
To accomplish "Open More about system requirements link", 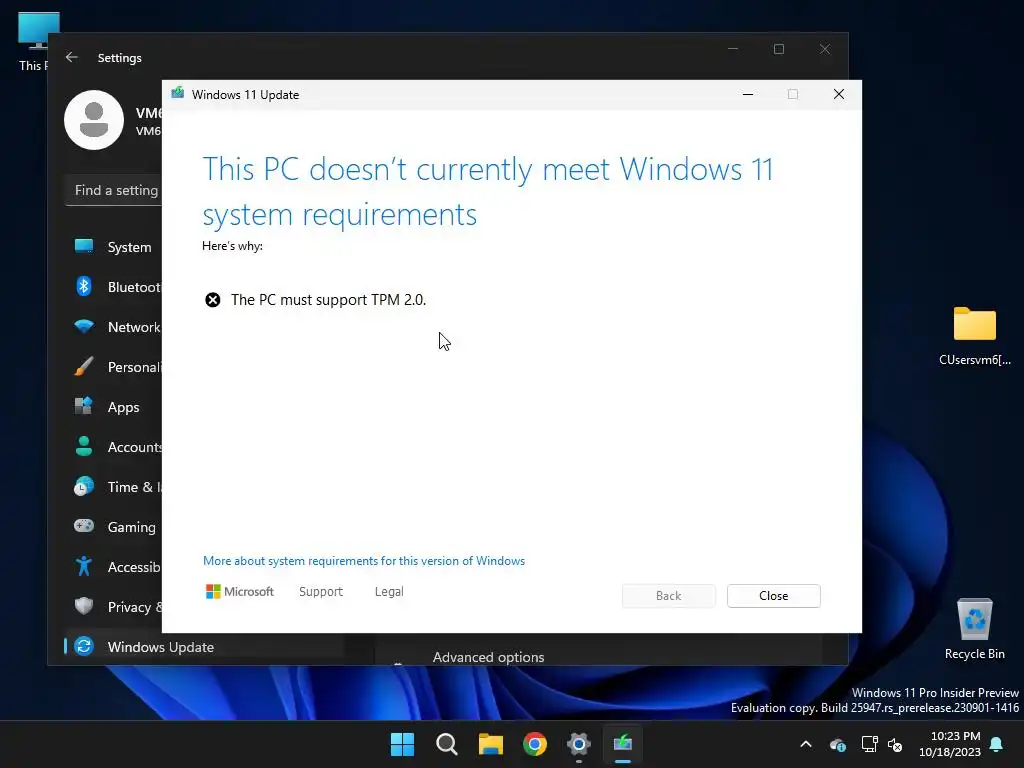I will pos(364,561).
